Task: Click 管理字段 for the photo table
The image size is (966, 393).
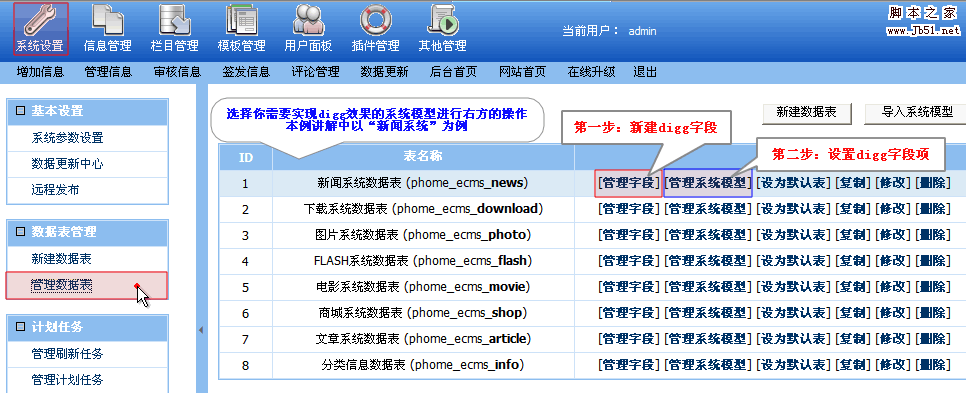Action: click(628, 235)
